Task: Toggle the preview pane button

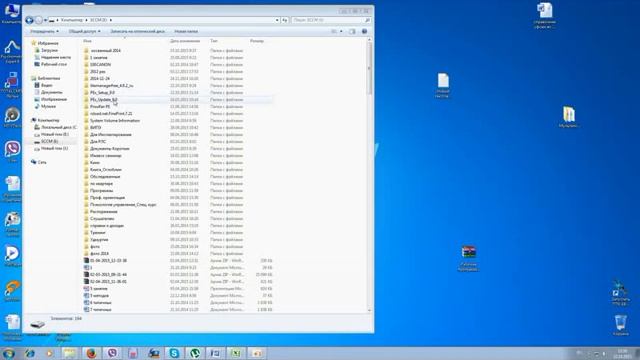Action: coord(352,31)
